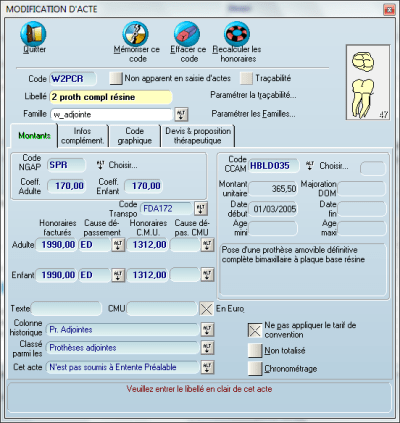Click the Choisir icon next to CCAM code
400x423 pixels.
pos(310,166)
